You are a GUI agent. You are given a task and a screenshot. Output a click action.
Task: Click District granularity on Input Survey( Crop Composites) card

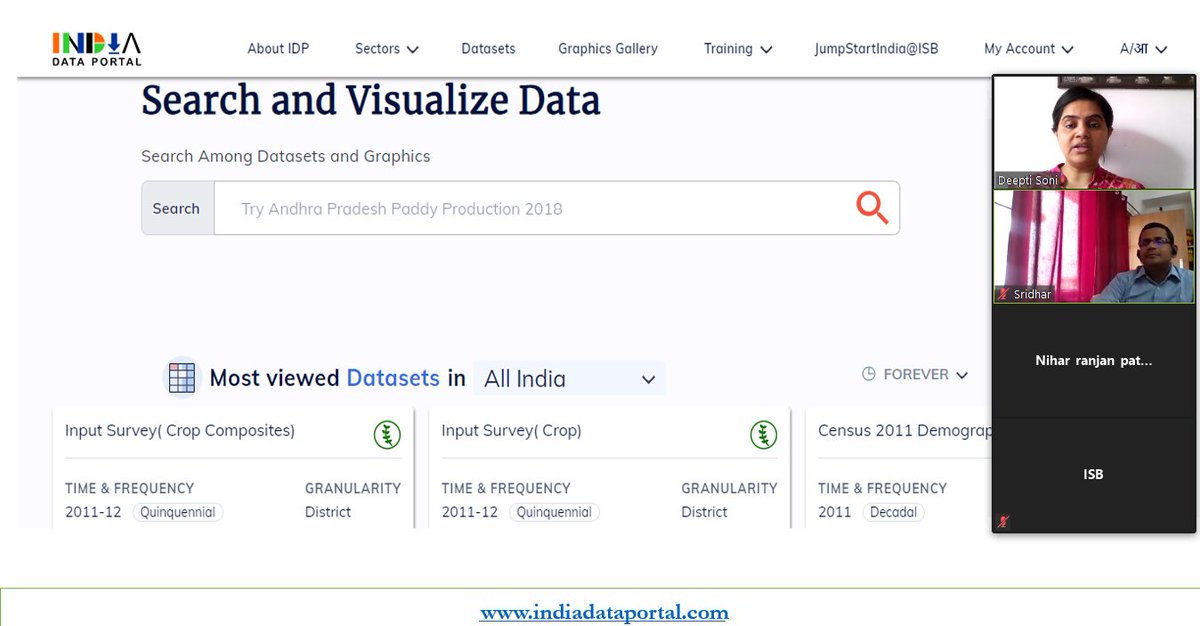[x=328, y=512]
